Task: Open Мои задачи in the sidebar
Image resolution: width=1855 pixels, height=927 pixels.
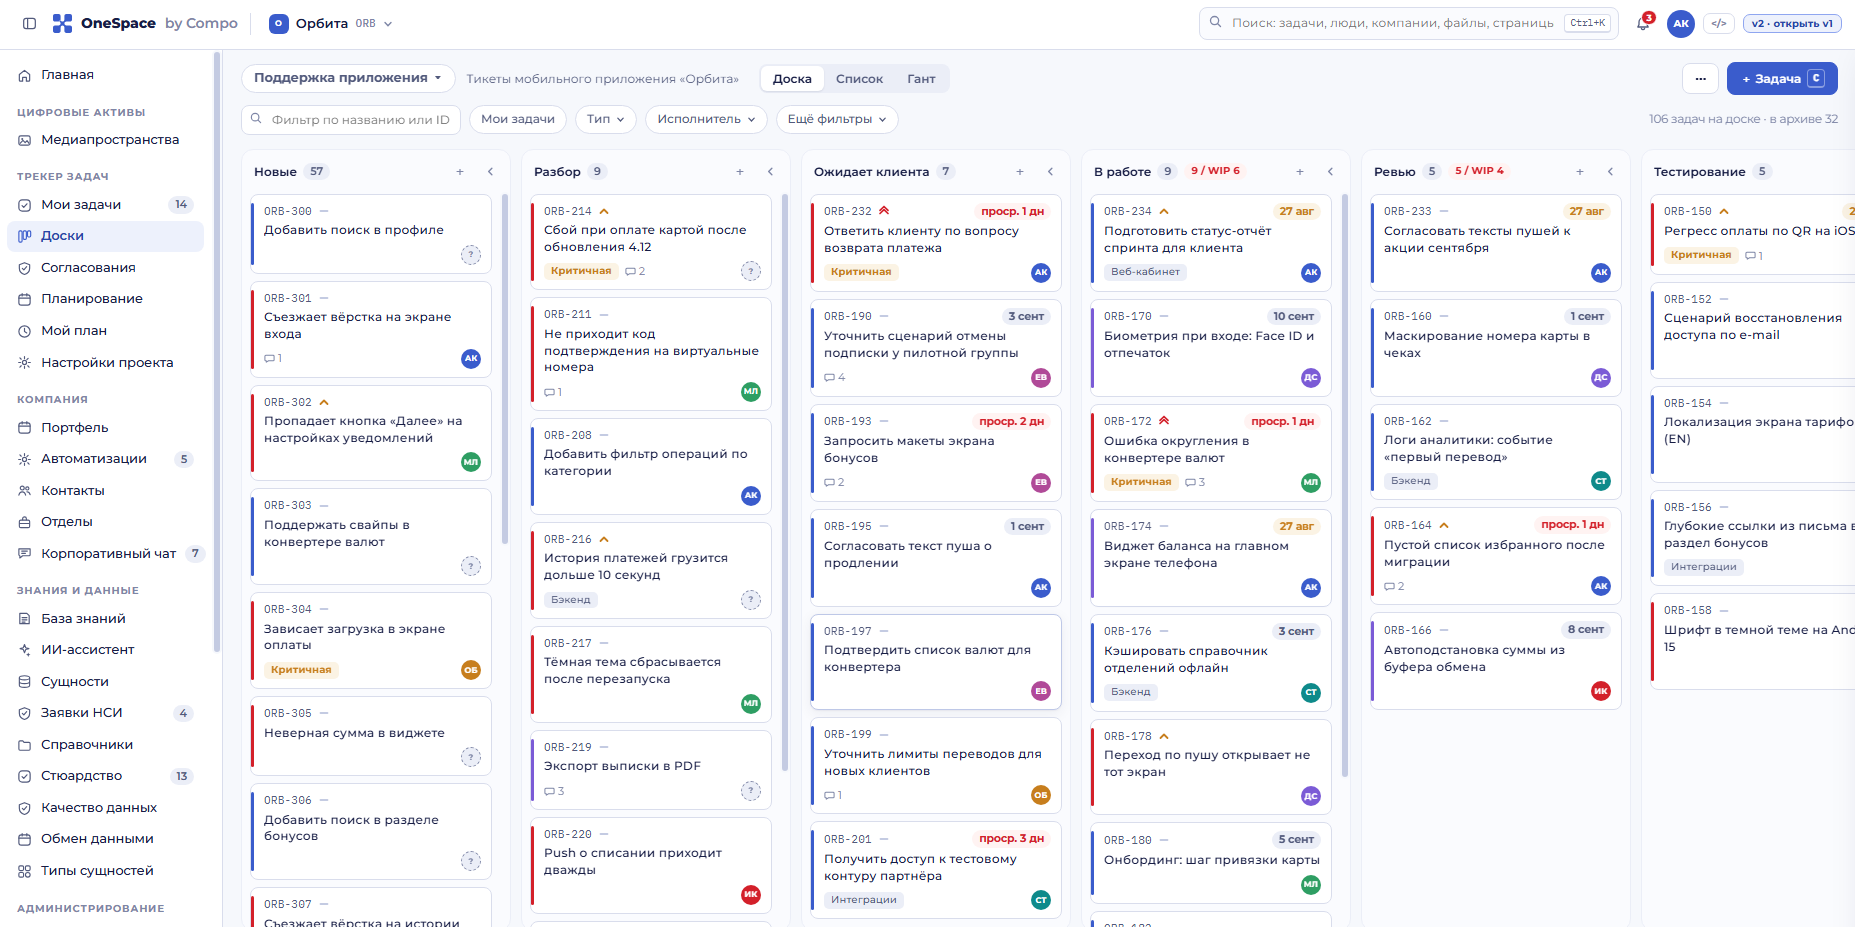Action: tap(106, 205)
